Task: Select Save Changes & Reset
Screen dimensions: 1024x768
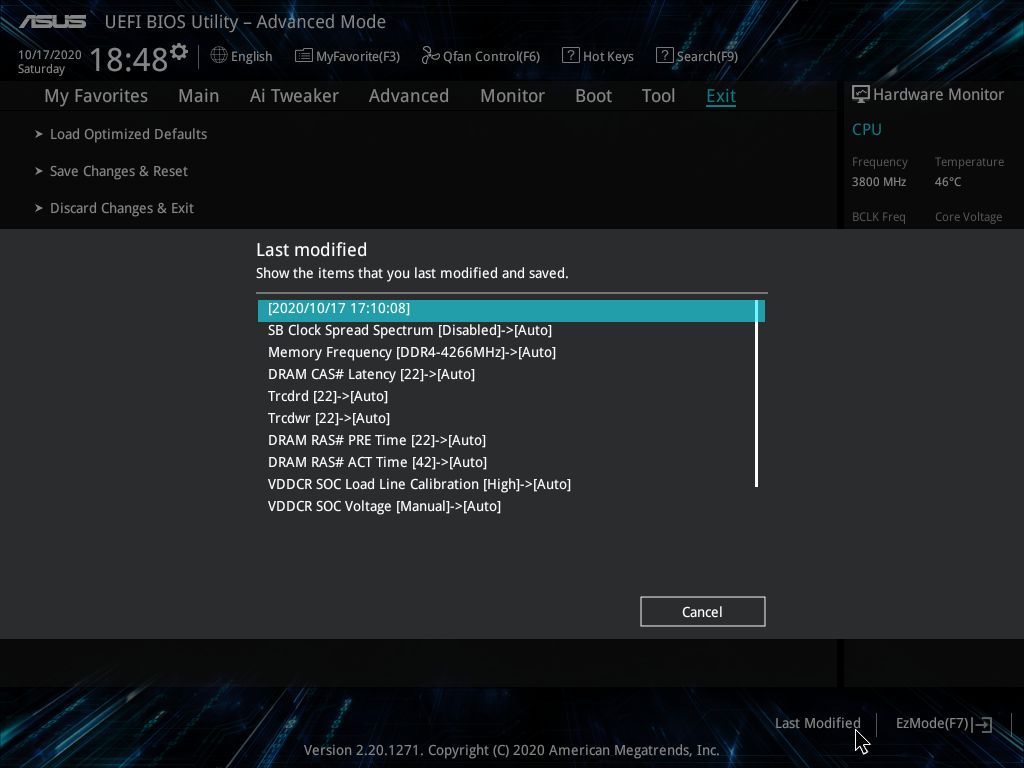Action: pos(119,171)
